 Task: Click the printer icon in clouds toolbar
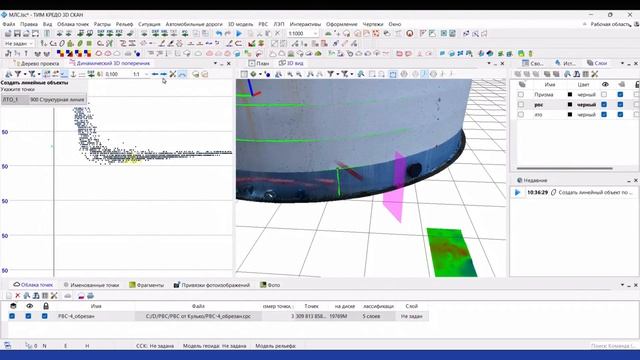tap(90, 296)
